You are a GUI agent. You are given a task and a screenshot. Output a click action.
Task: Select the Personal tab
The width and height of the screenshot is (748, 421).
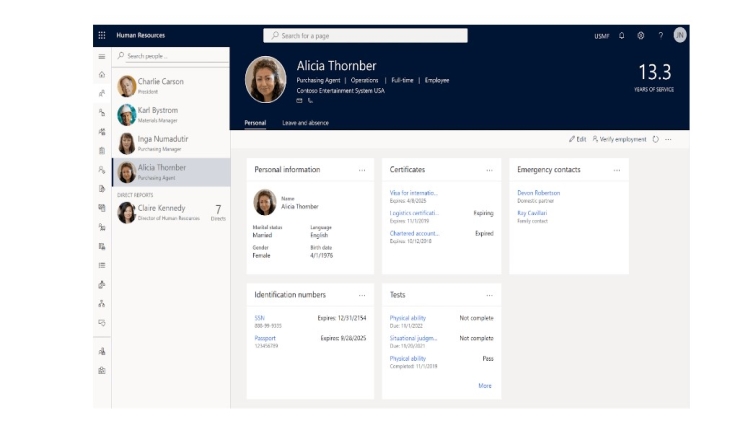(255, 123)
